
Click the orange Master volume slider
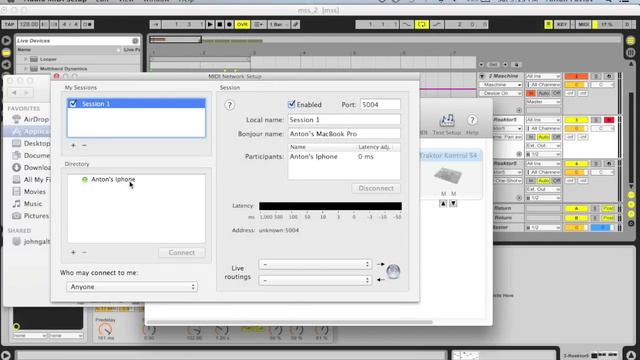pyautogui.click(x=576, y=227)
